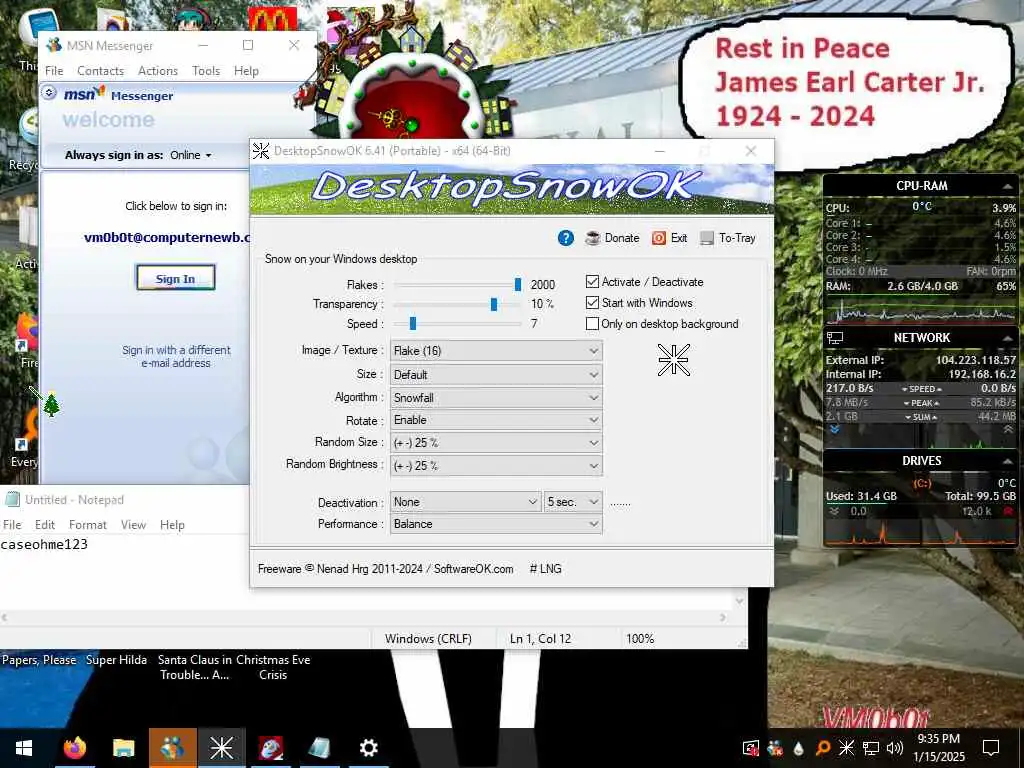Click the MSN Messenger butterfly title icon
The width and height of the screenshot is (1024, 768).
click(54, 46)
